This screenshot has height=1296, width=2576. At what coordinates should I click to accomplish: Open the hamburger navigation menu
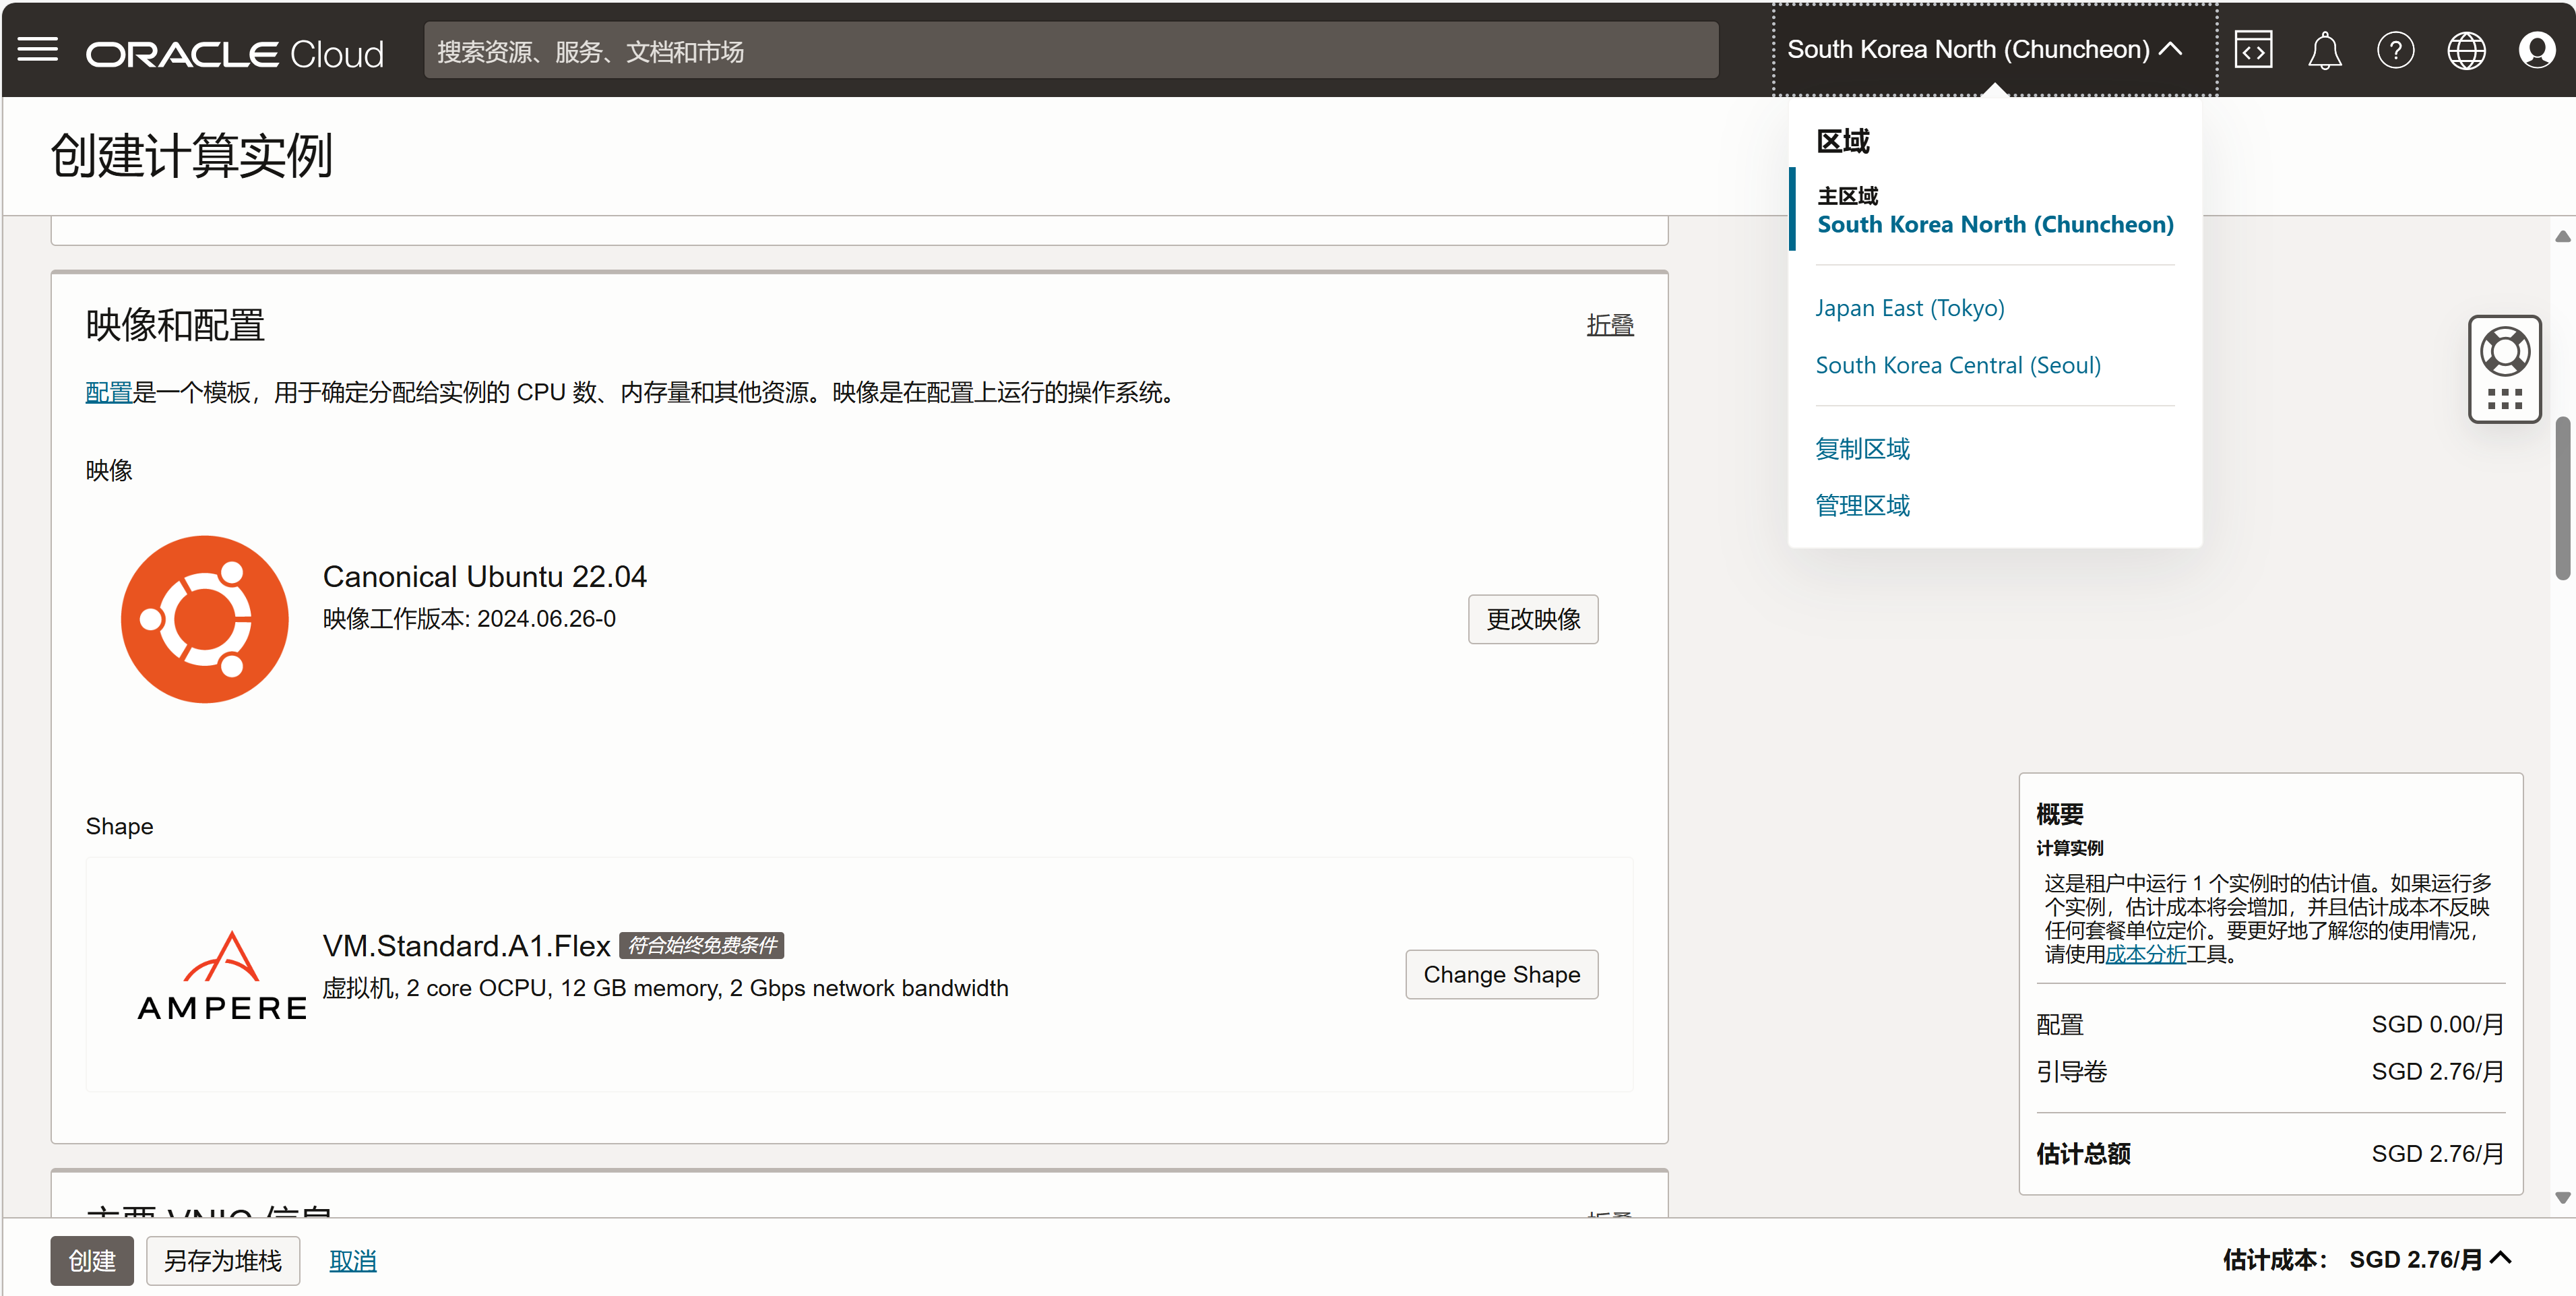[x=38, y=50]
